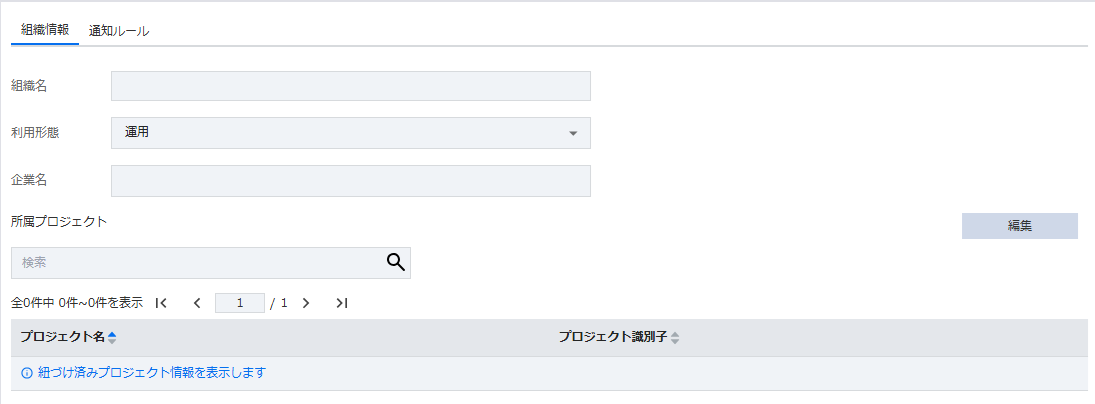The image size is (1095, 404).
Task: Click the プロジェクト識別子 column header text
Action: pyautogui.click(x=613, y=338)
